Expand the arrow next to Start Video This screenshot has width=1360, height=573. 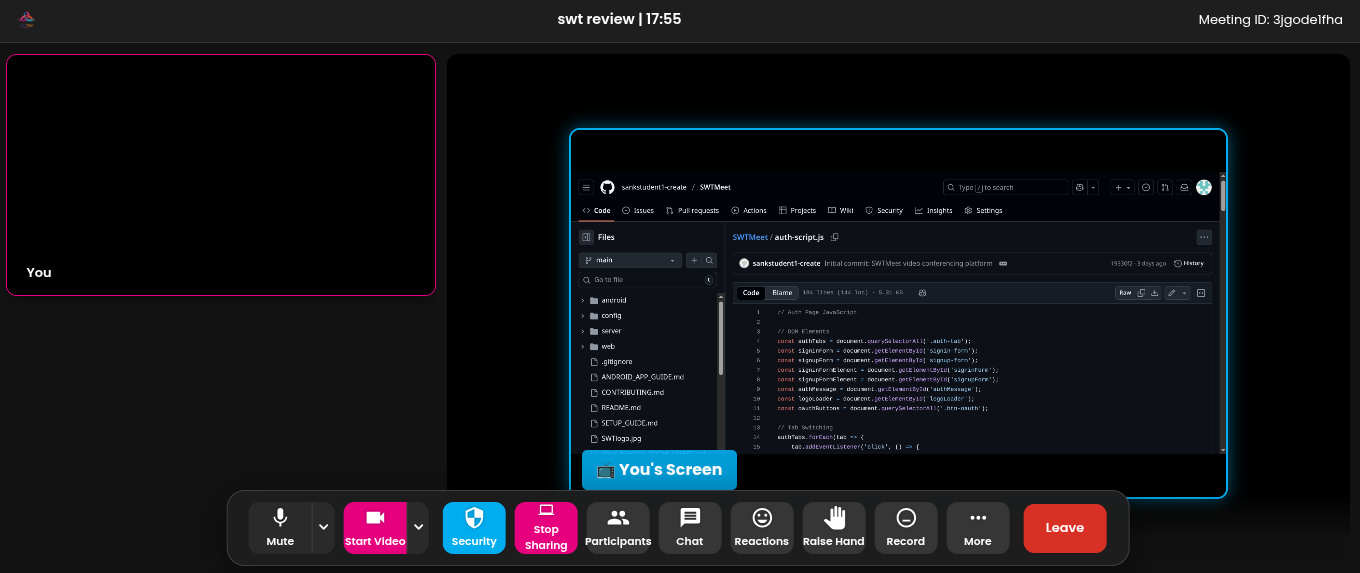[x=418, y=527]
